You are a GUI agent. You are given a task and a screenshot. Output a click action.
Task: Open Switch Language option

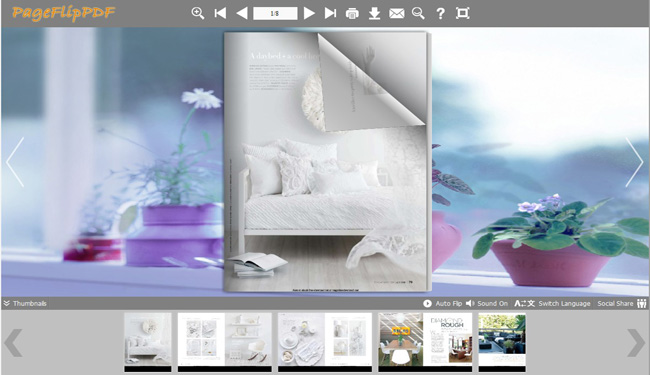point(552,303)
